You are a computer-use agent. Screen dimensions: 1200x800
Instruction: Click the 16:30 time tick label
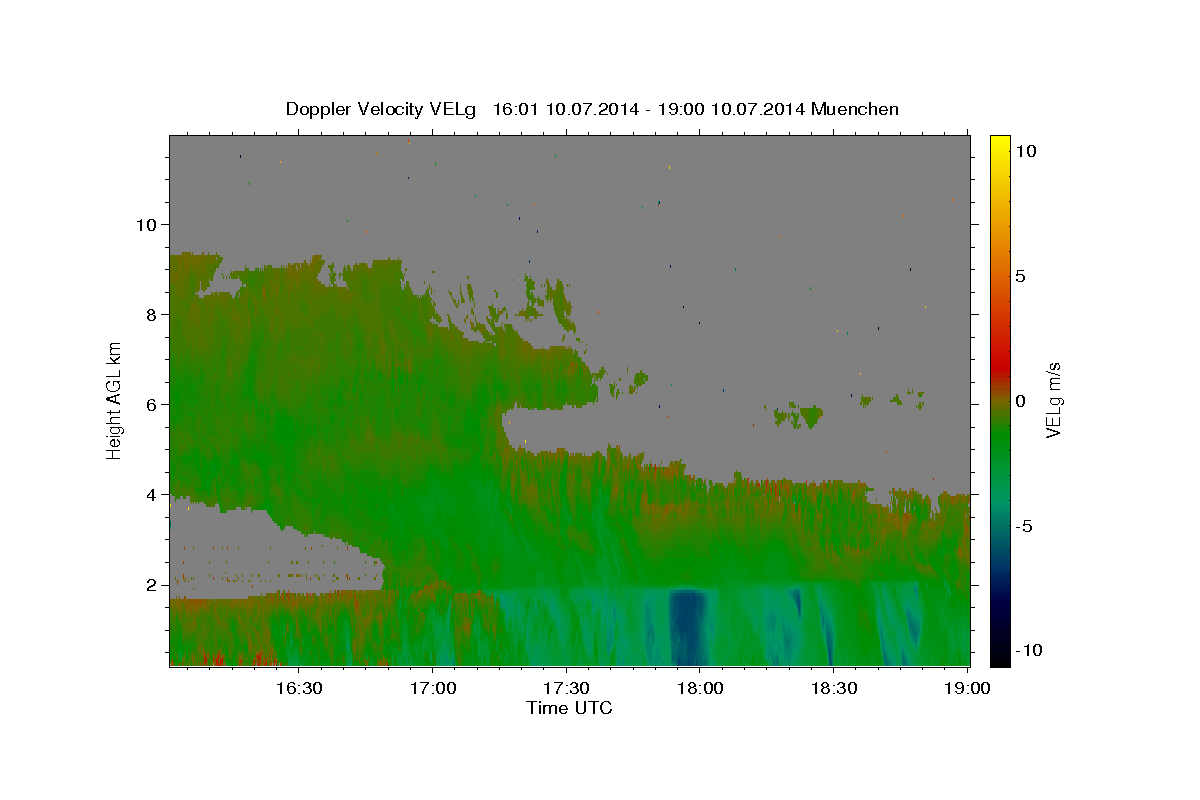pyautogui.click(x=298, y=688)
